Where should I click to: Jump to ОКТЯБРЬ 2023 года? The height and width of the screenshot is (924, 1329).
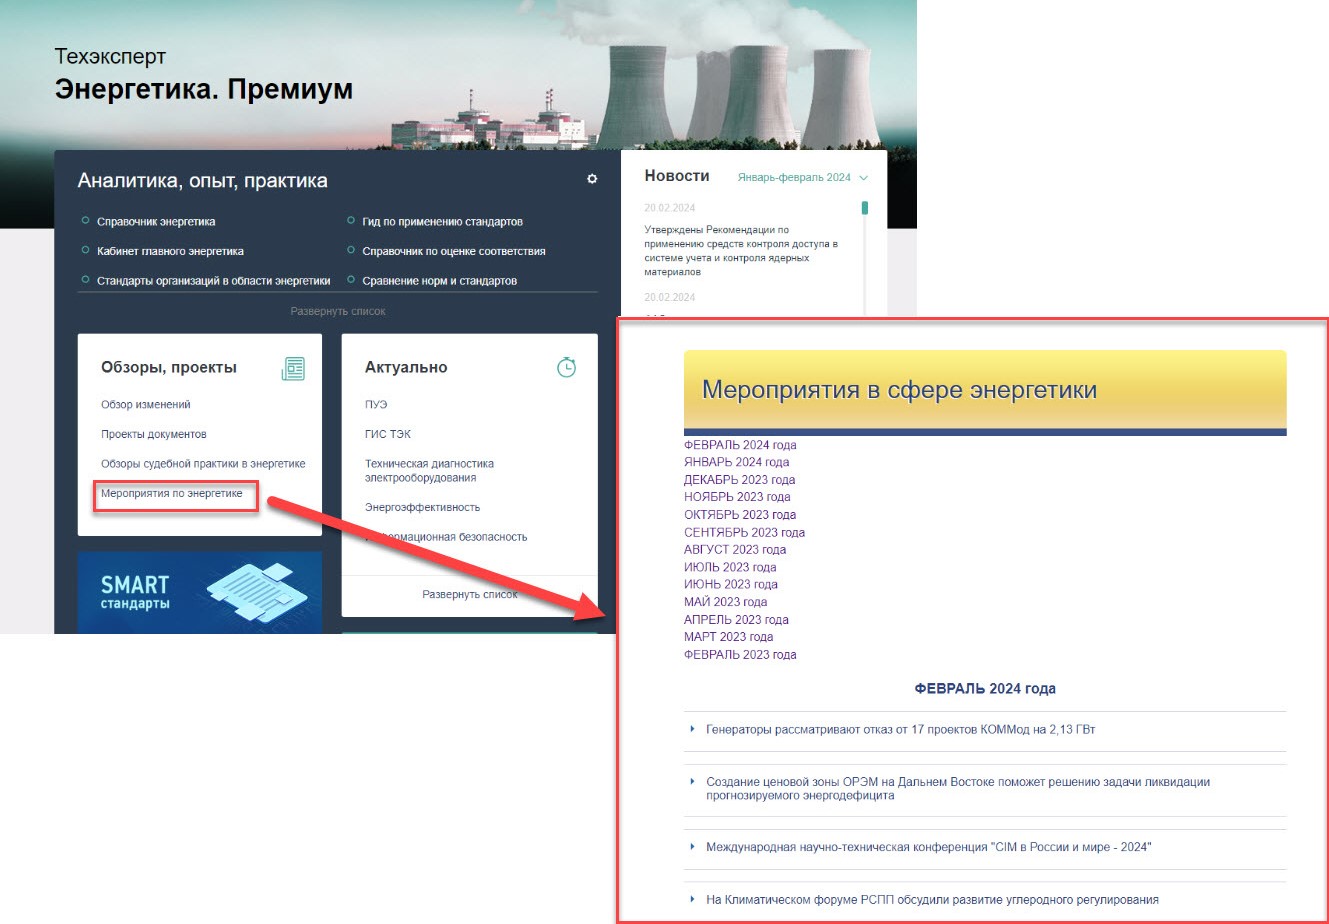pos(740,515)
